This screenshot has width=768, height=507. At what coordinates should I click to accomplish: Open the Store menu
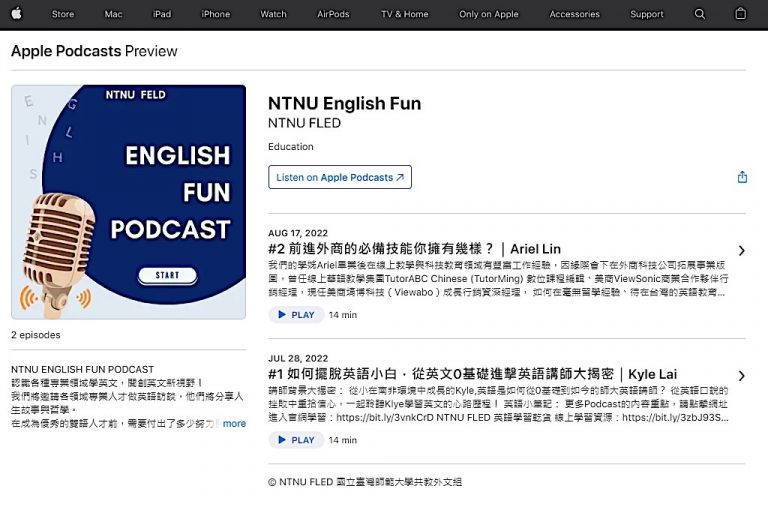(63, 14)
